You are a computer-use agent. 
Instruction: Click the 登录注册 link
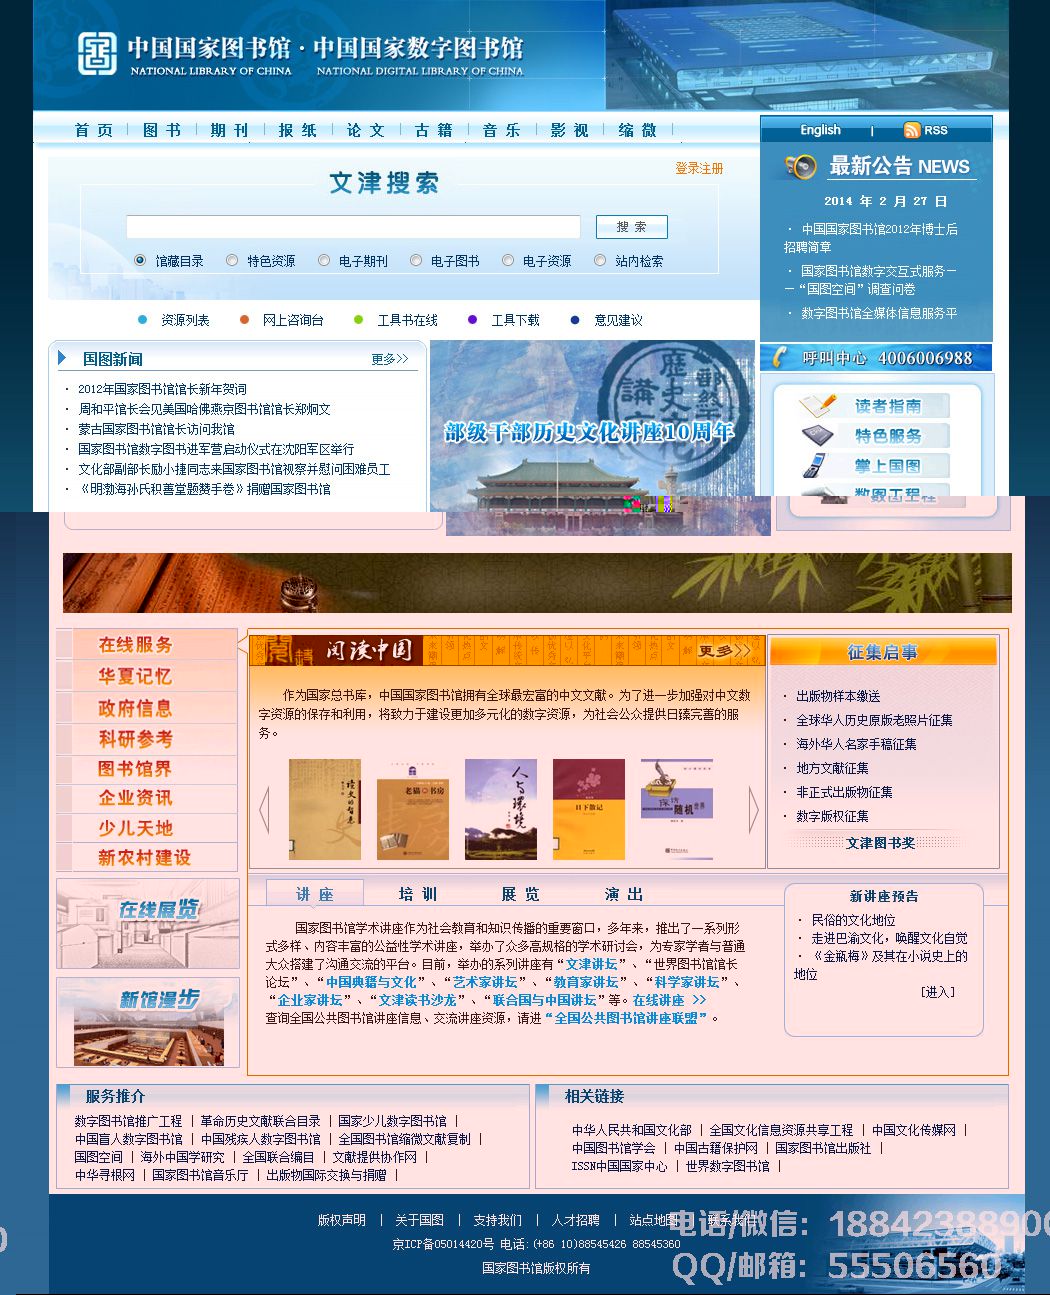tap(699, 168)
